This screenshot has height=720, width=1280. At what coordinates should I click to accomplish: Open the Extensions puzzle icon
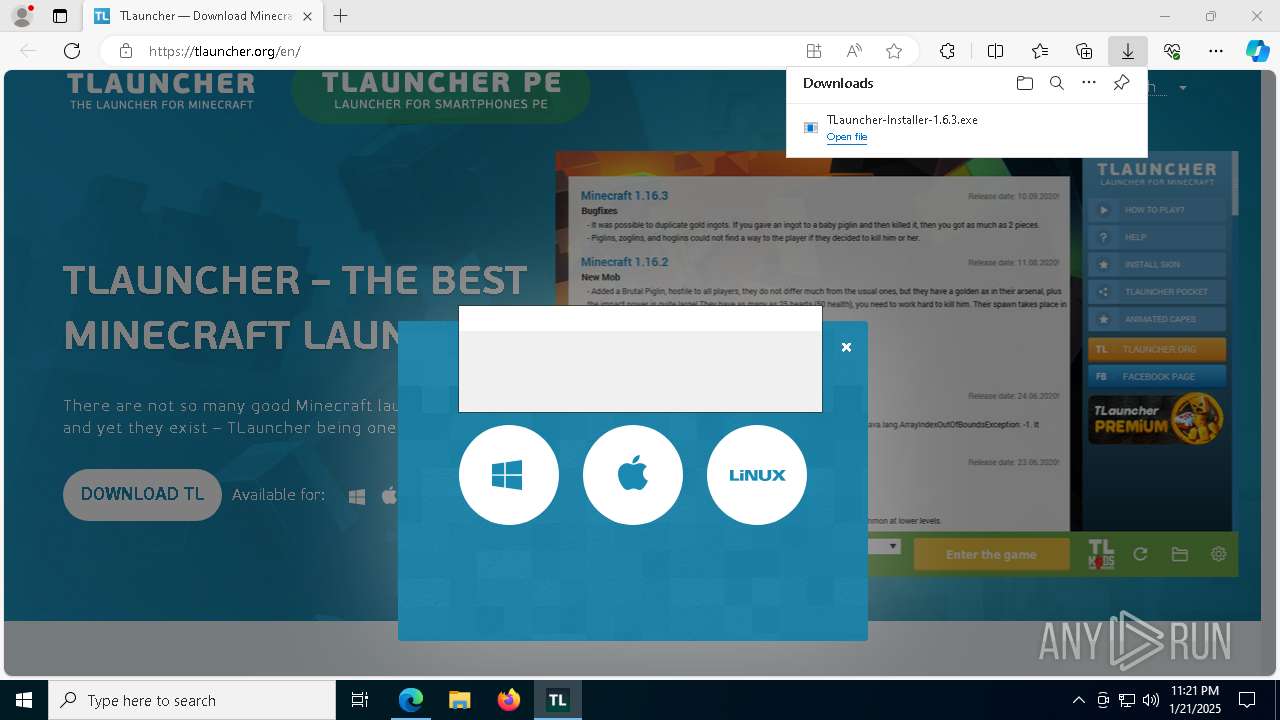pyautogui.click(x=947, y=51)
